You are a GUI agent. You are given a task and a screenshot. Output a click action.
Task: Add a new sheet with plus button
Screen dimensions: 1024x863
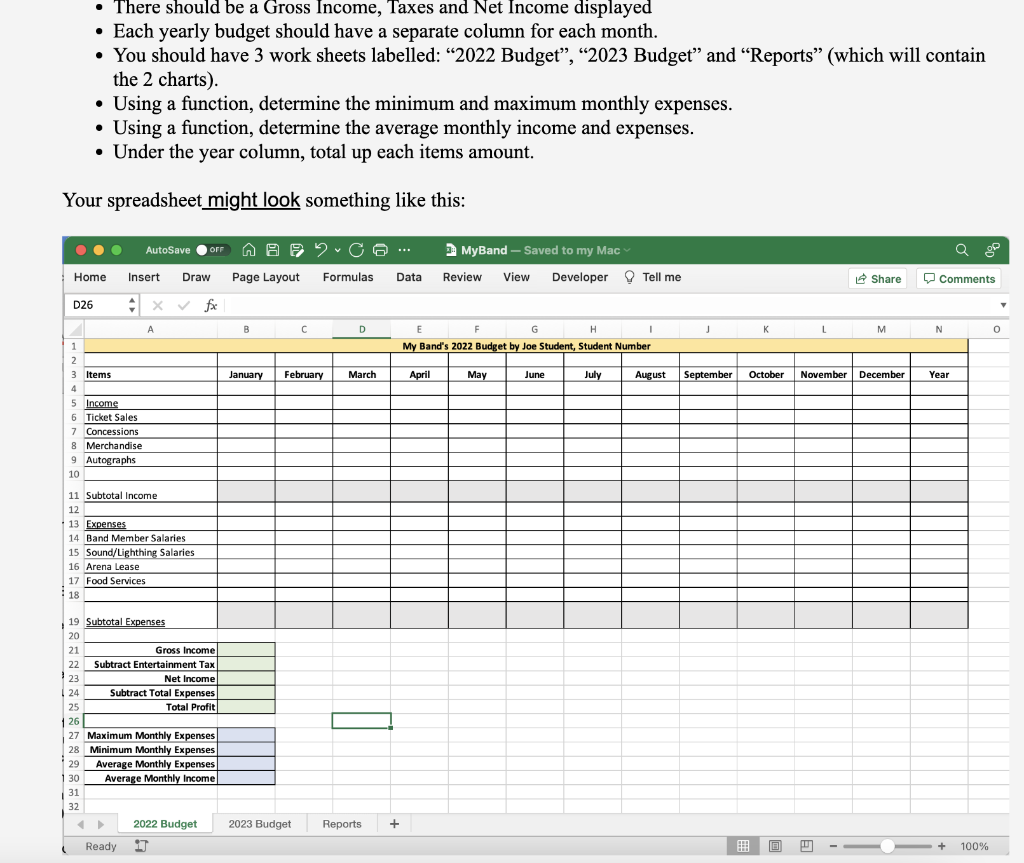(394, 824)
